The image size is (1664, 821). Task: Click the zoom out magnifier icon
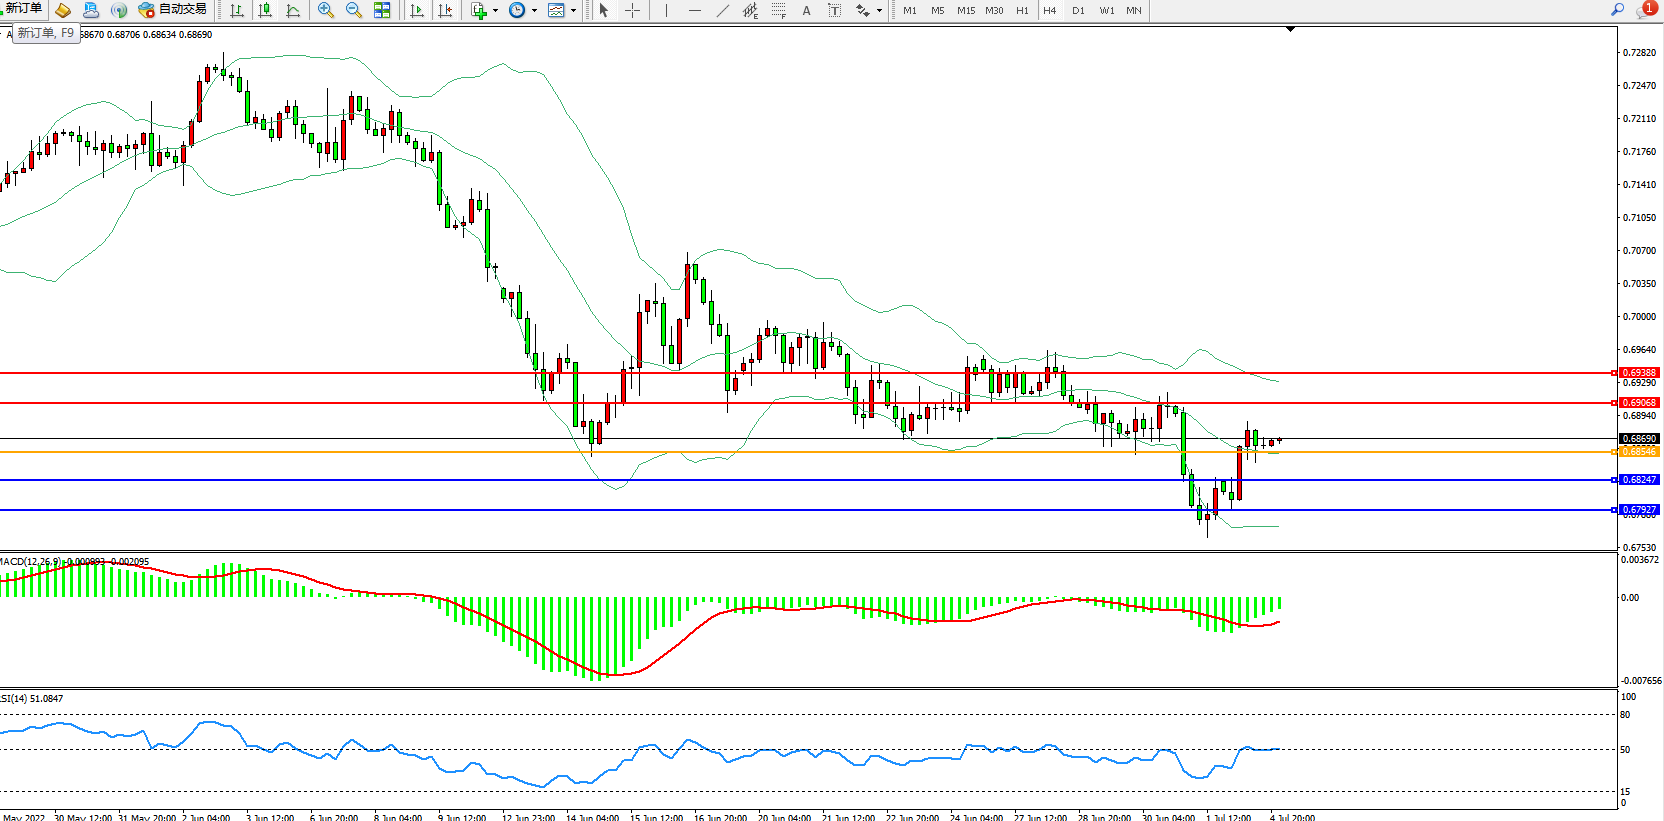click(x=353, y=10)
